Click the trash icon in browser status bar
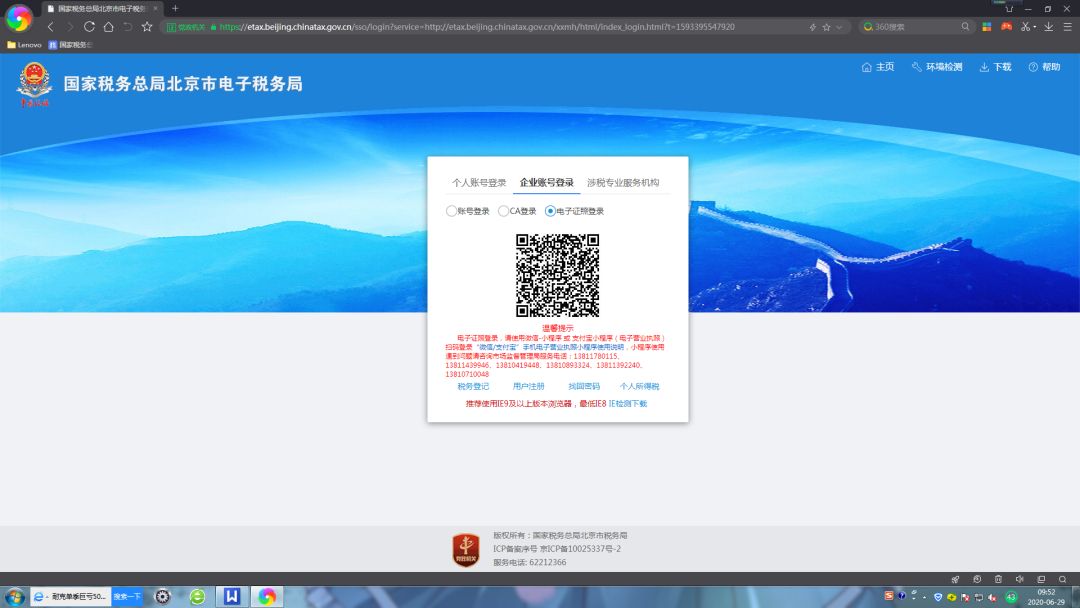The width and height of the screenshot is (1080, 608). tap(998, 579)
